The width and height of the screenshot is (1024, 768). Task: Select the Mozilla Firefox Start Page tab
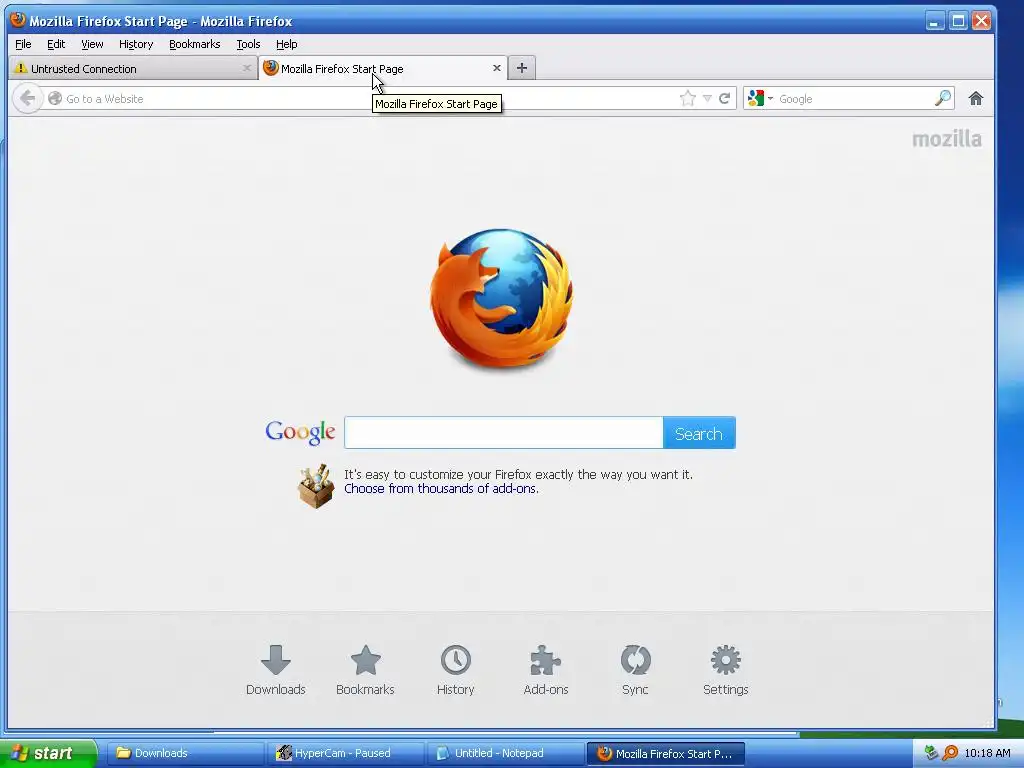pyautogui.click(x=383, y=68)
